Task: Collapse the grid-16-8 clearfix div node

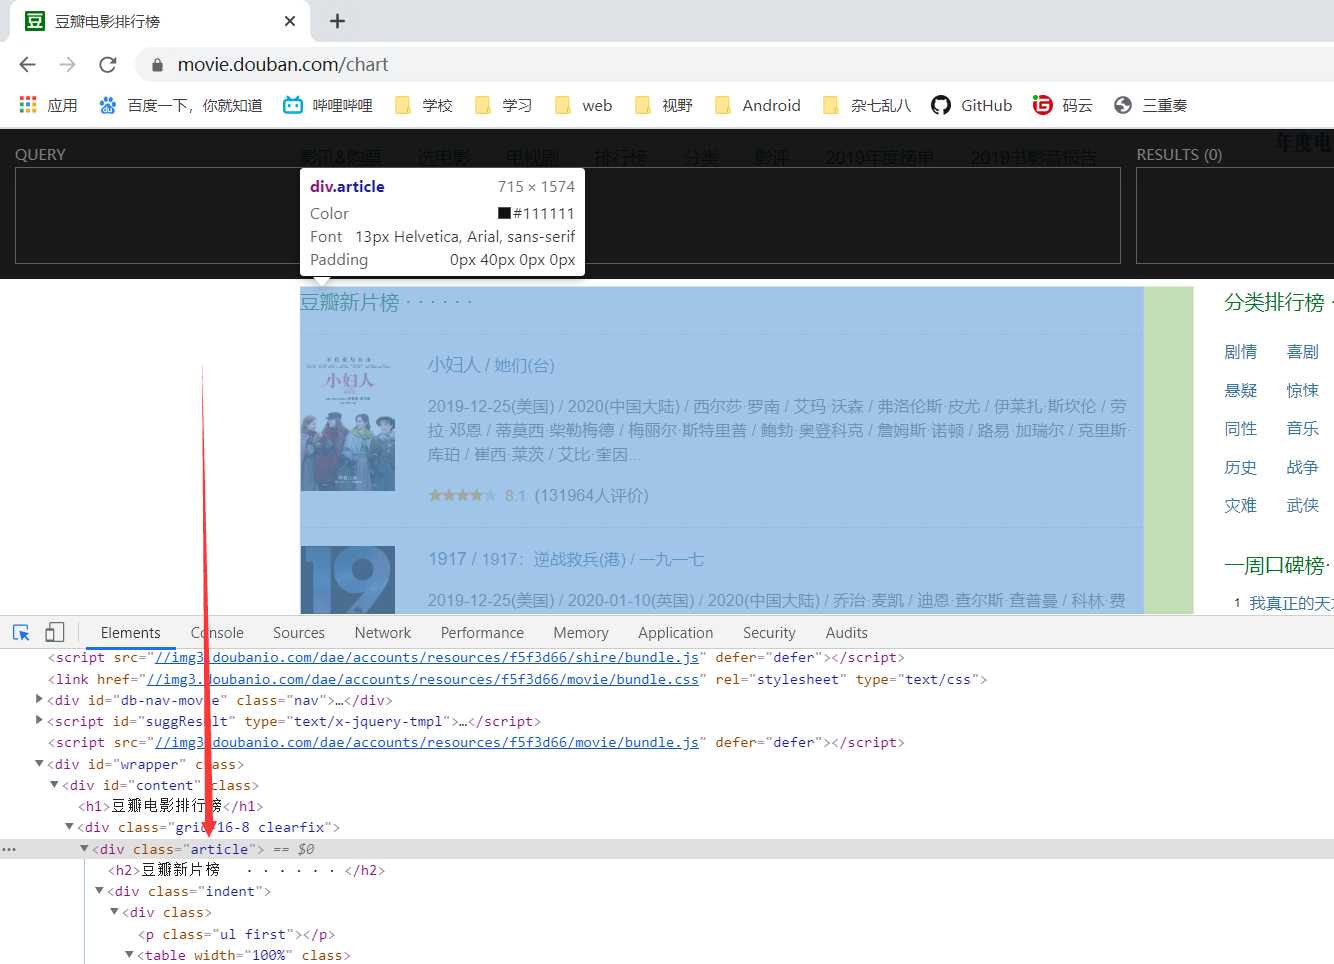Action: click(69, 826)
